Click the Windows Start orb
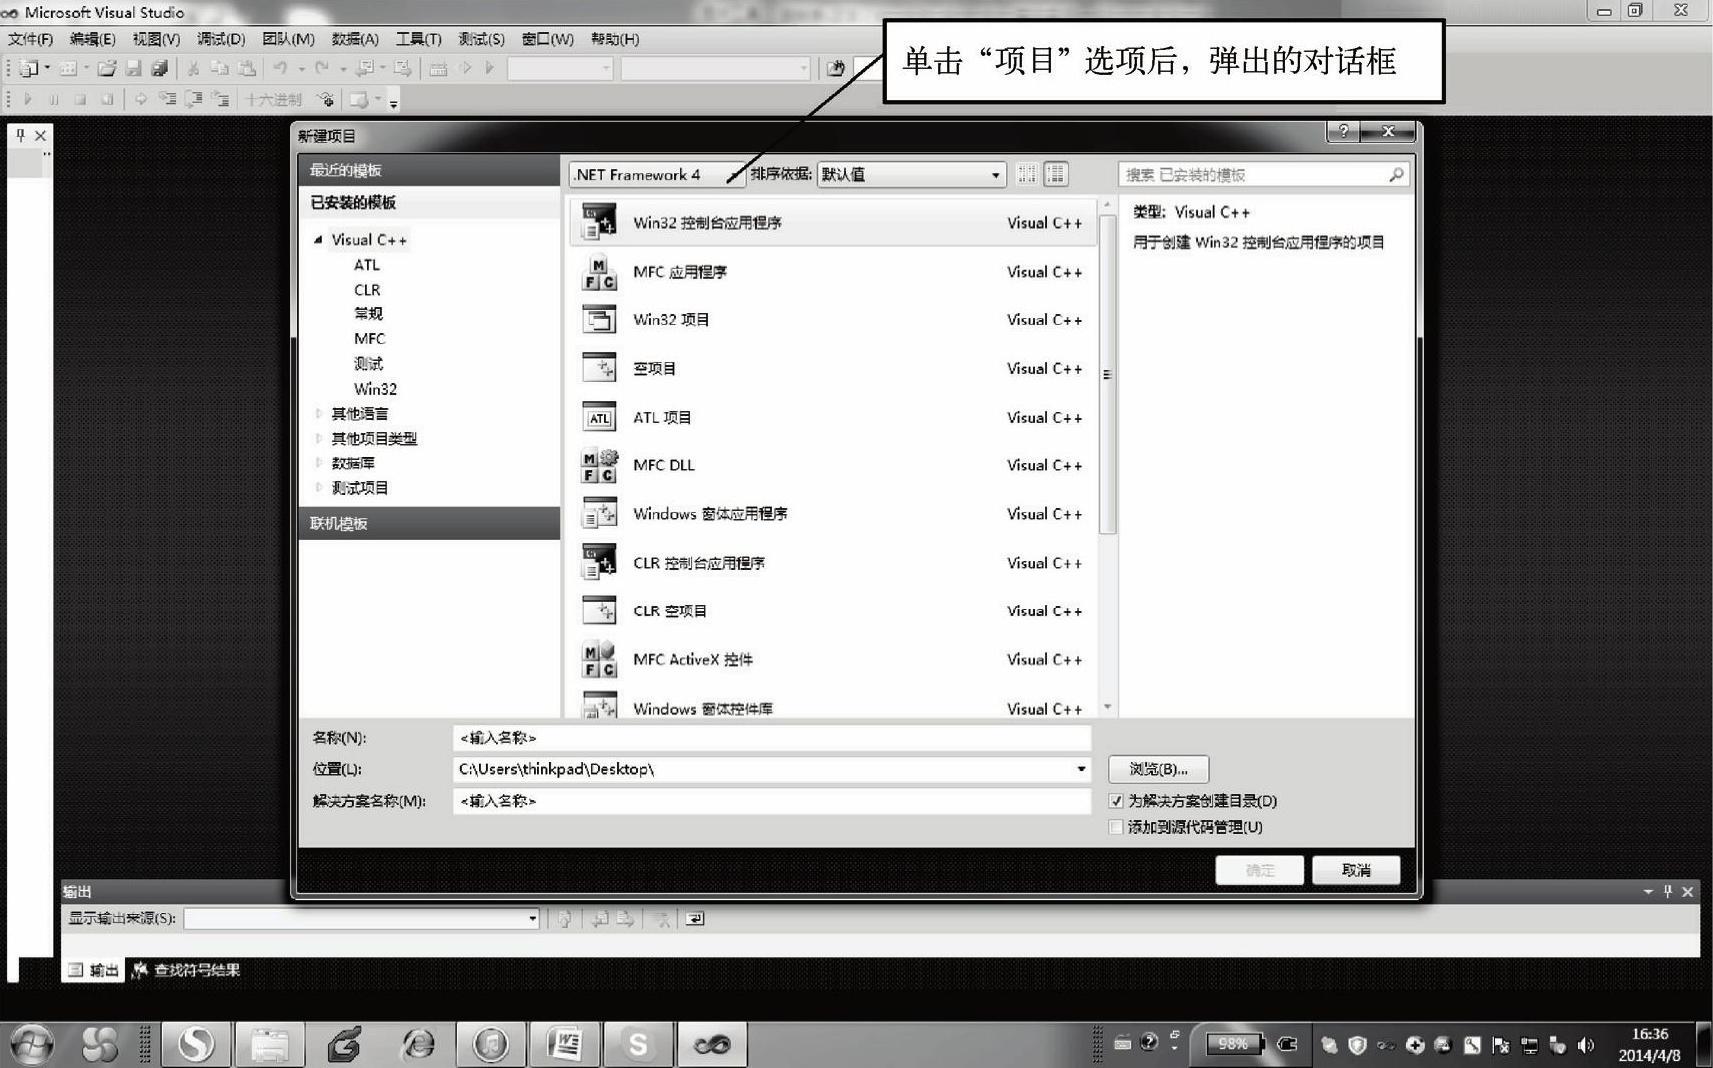This screenshot has width=1713, height=1068. 31,1045
